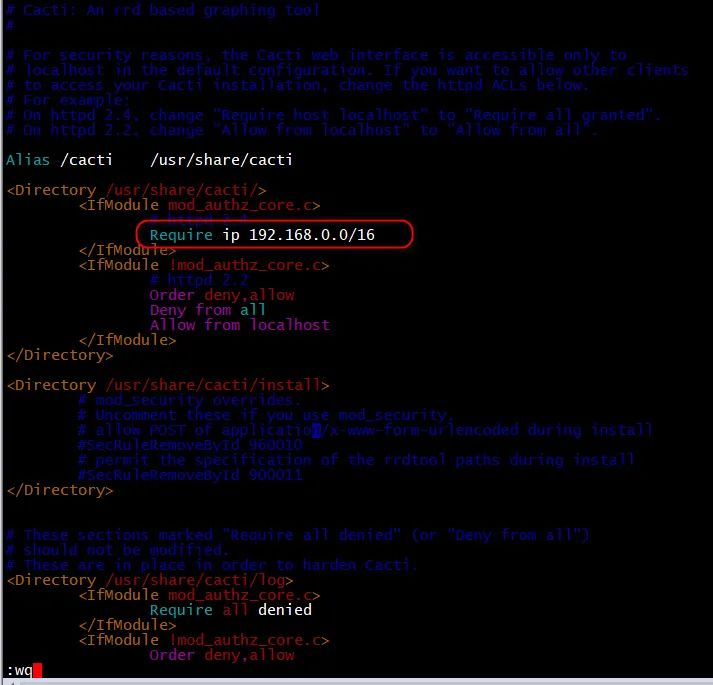Click 'Alias' keyword in the Alias line
This screenshot has width=713, height=685.
(x=28, y=160)
